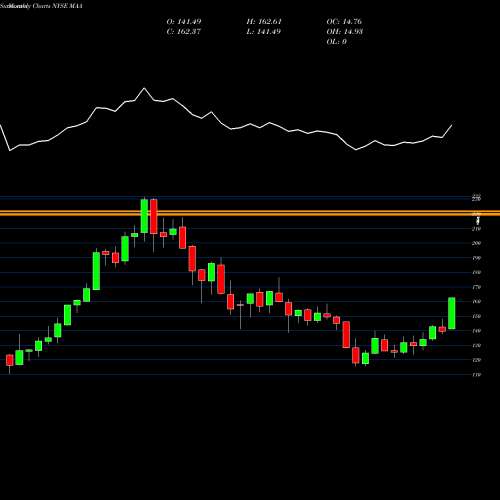Click the 110 price axis label
Viewport: 500px width, 500px height.
point(476,374)
